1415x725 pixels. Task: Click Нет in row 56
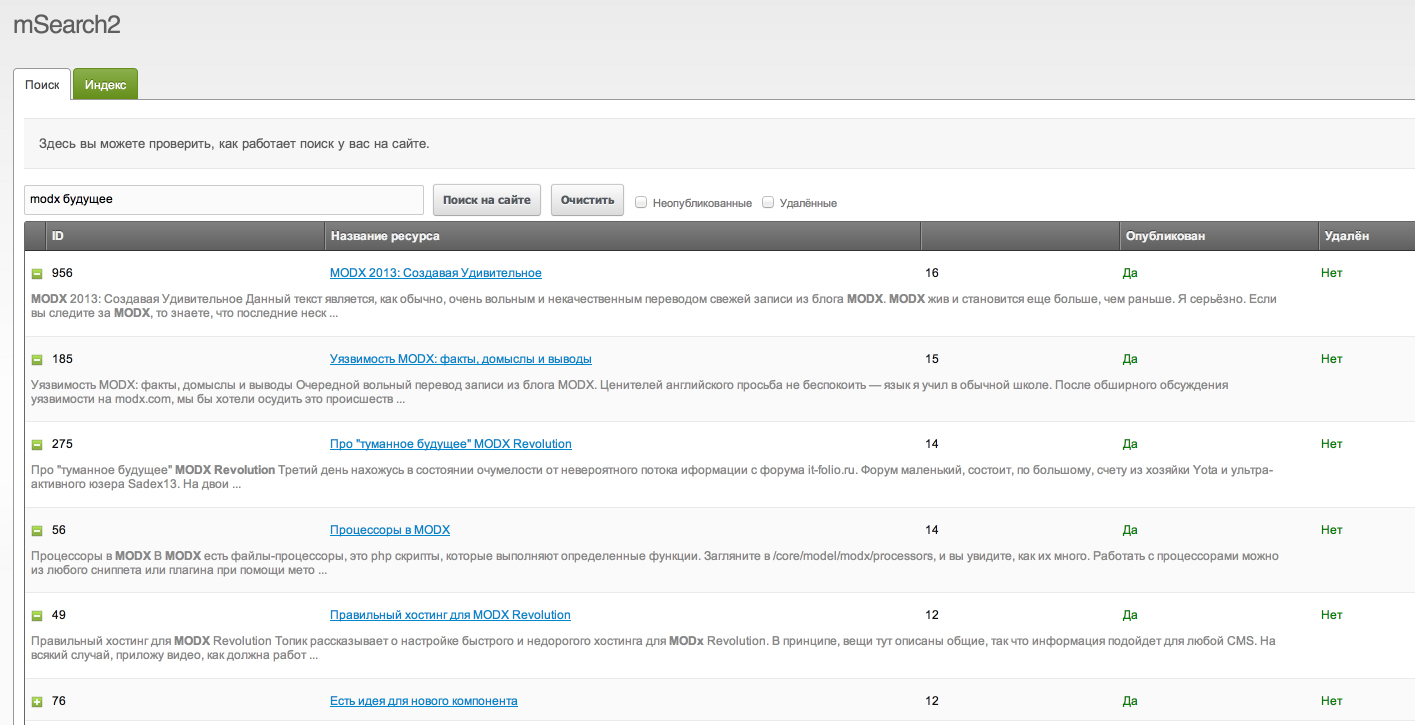tap(1331, 530)
